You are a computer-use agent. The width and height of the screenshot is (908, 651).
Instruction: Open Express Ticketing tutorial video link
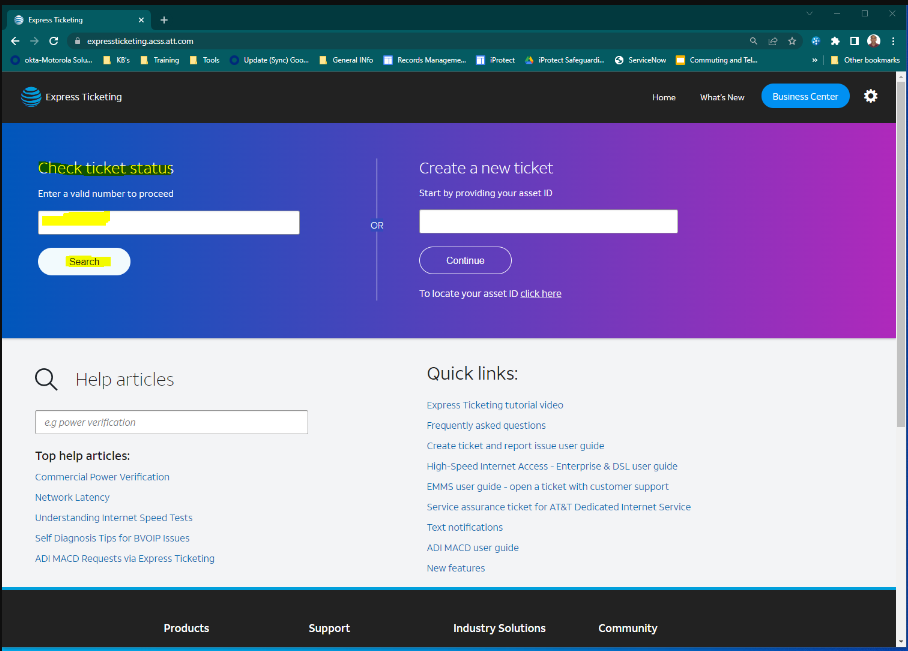(x=495, y=405)
